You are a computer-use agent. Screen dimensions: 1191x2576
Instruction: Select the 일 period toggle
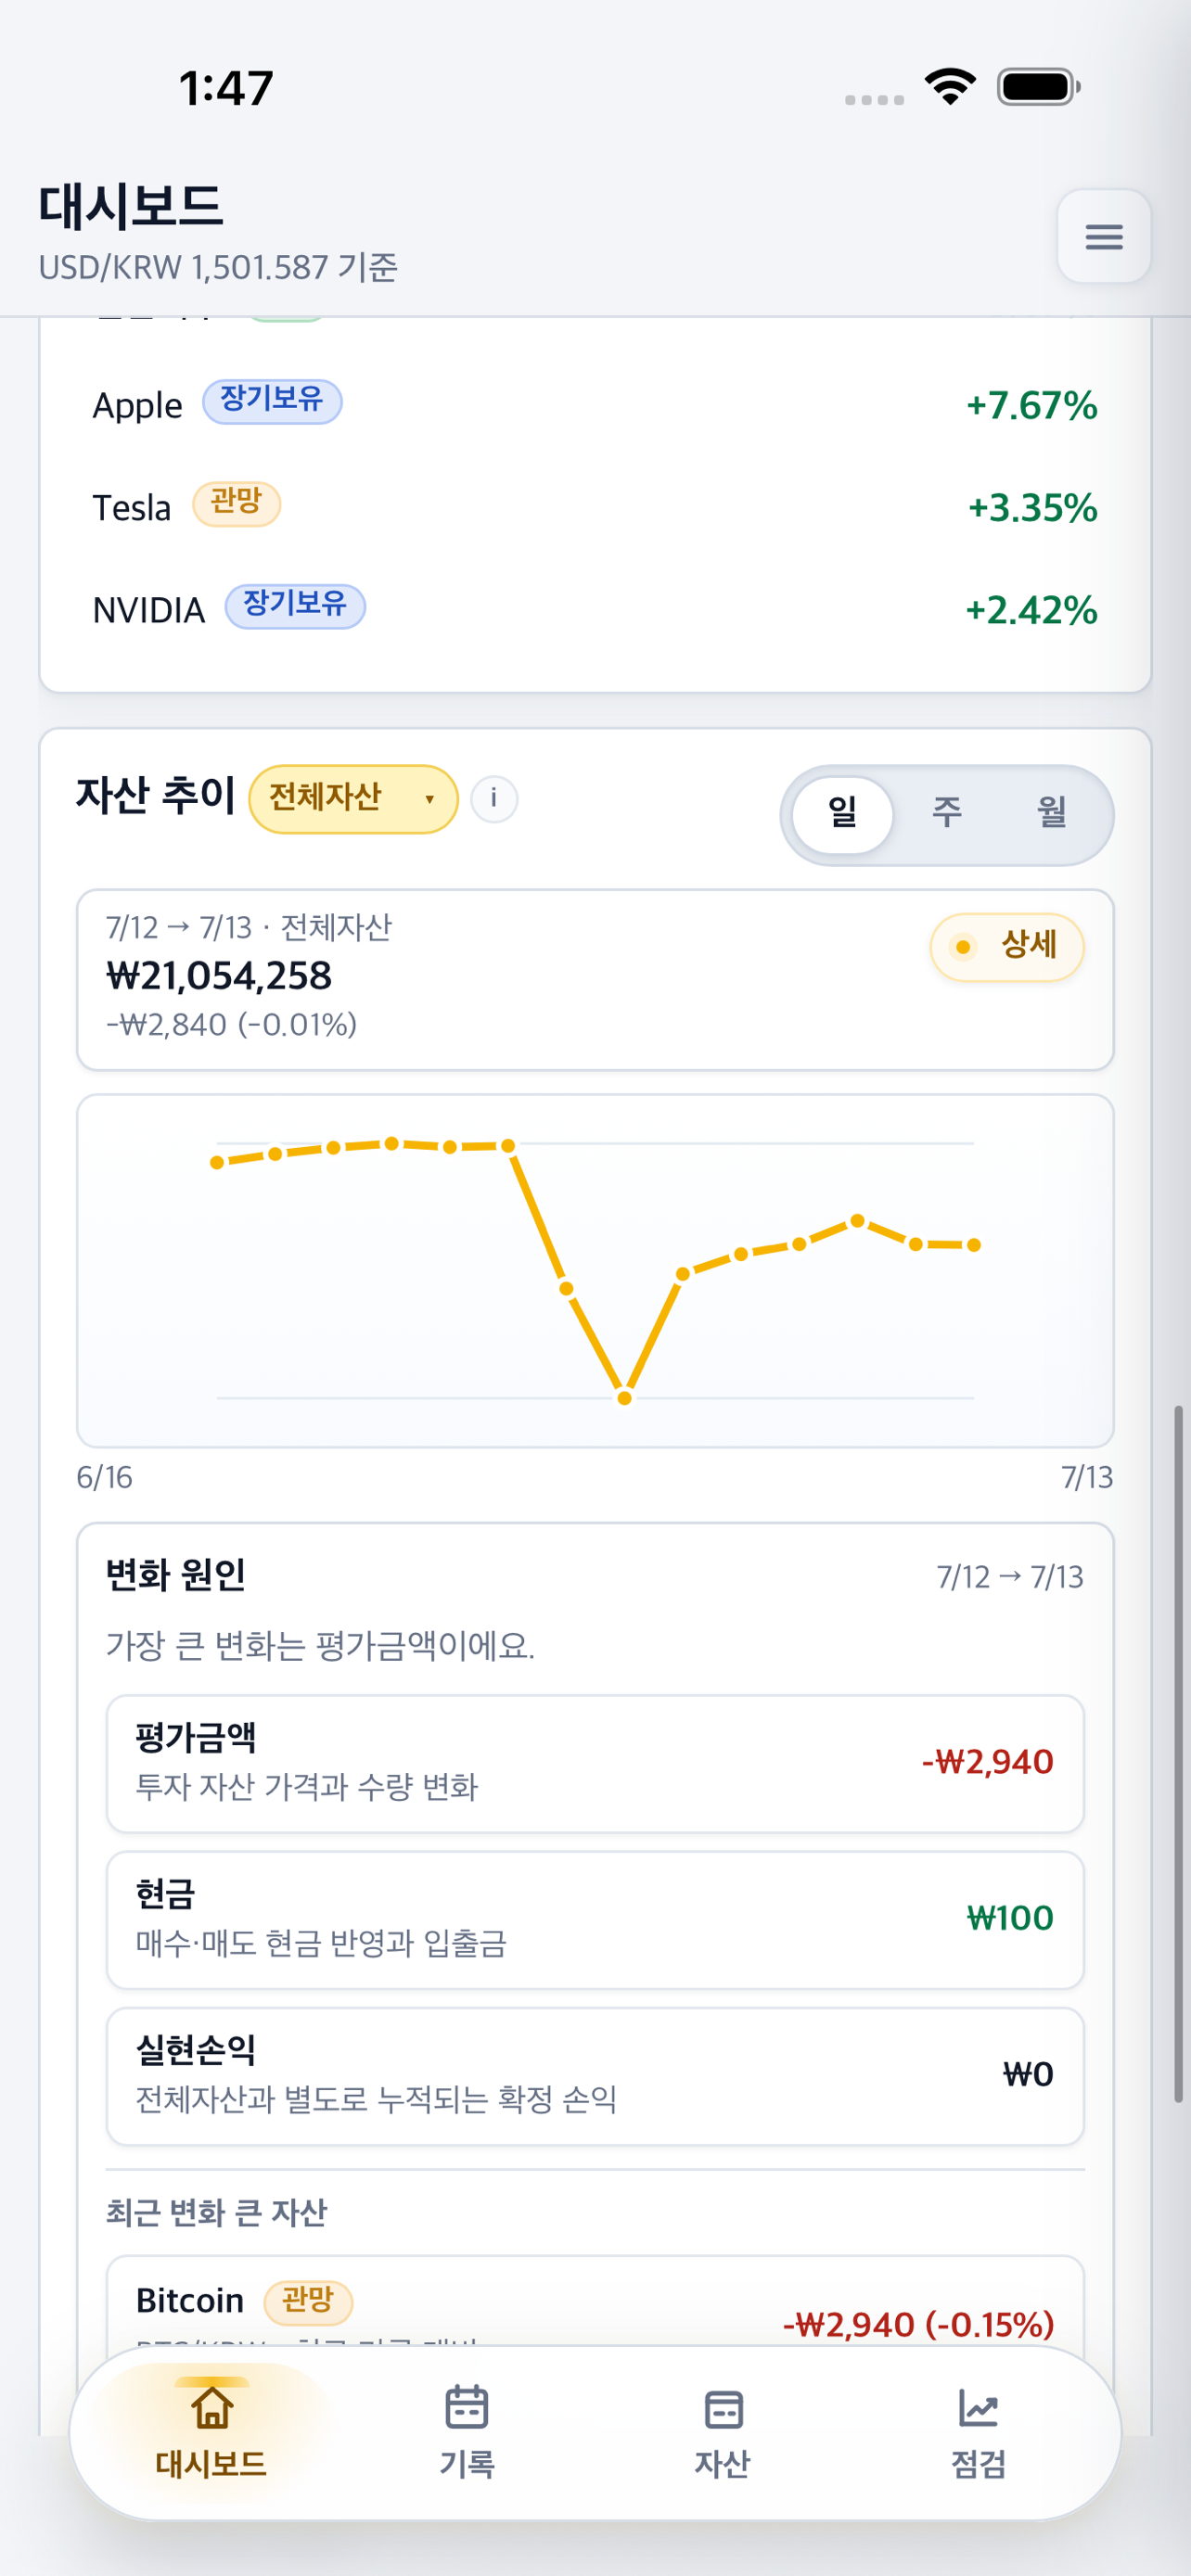843,813
